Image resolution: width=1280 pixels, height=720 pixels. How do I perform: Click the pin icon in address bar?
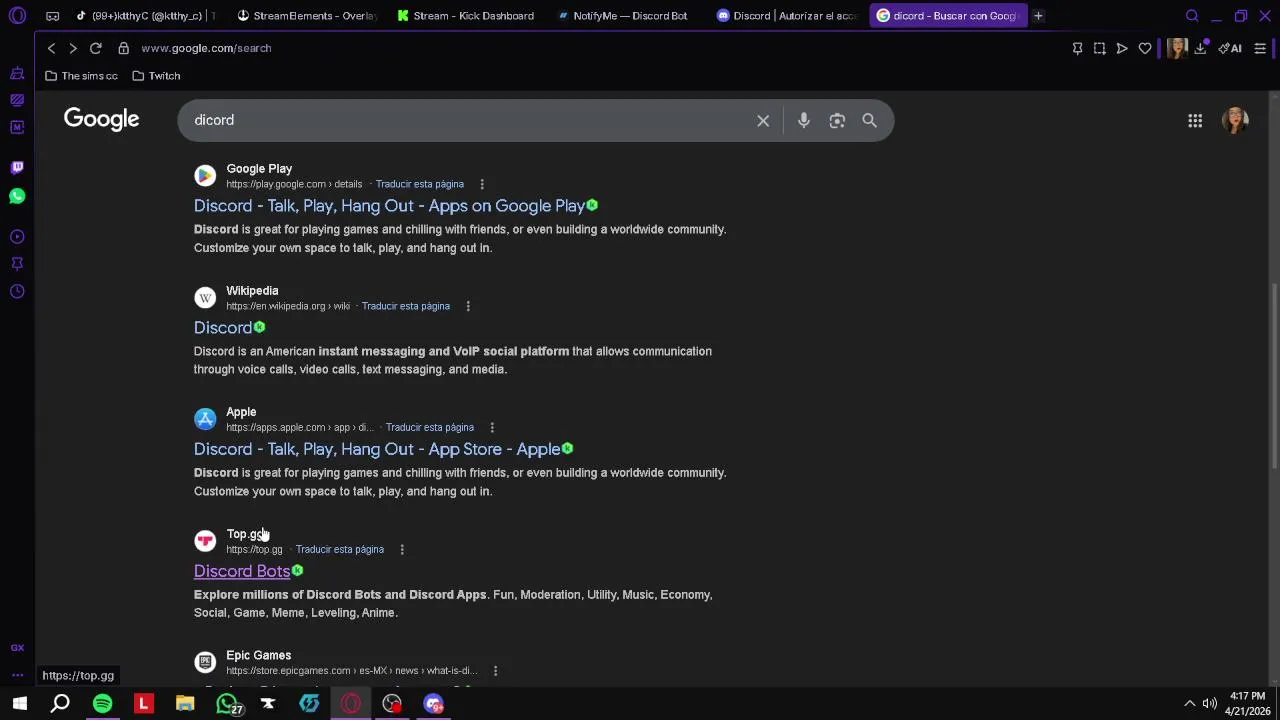coord(1077,48)
